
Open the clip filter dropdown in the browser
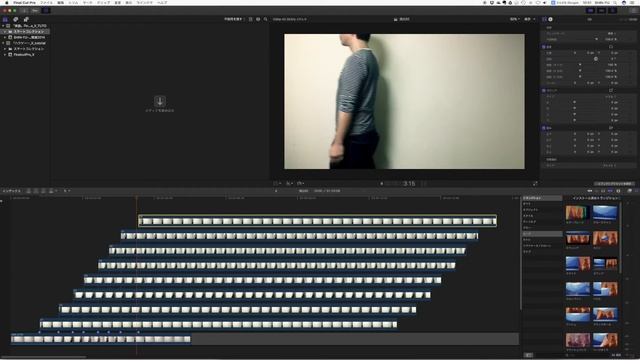click(x=234, y=19)
